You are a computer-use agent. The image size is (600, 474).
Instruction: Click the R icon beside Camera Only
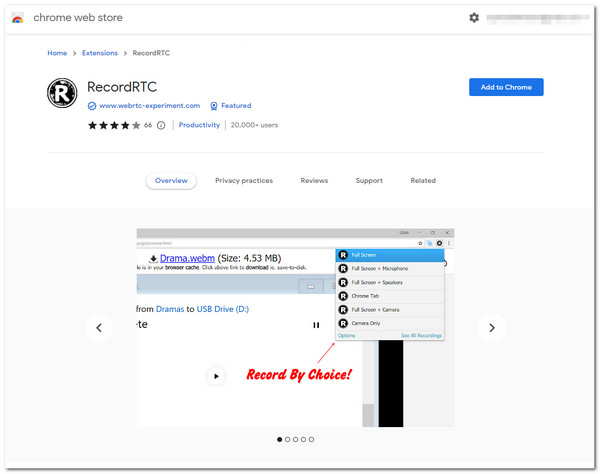tap(343, 324)
